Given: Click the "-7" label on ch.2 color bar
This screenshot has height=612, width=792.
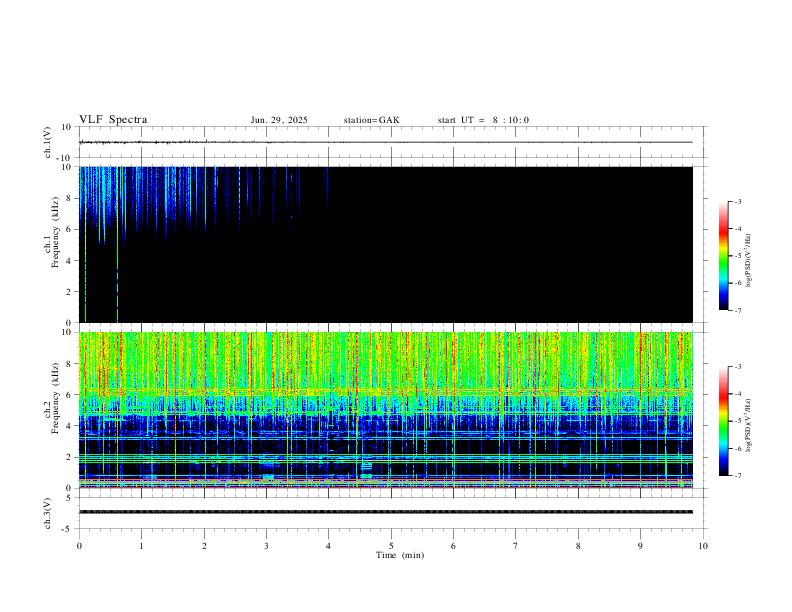Looking at the screenshot, I should (738, 476).
